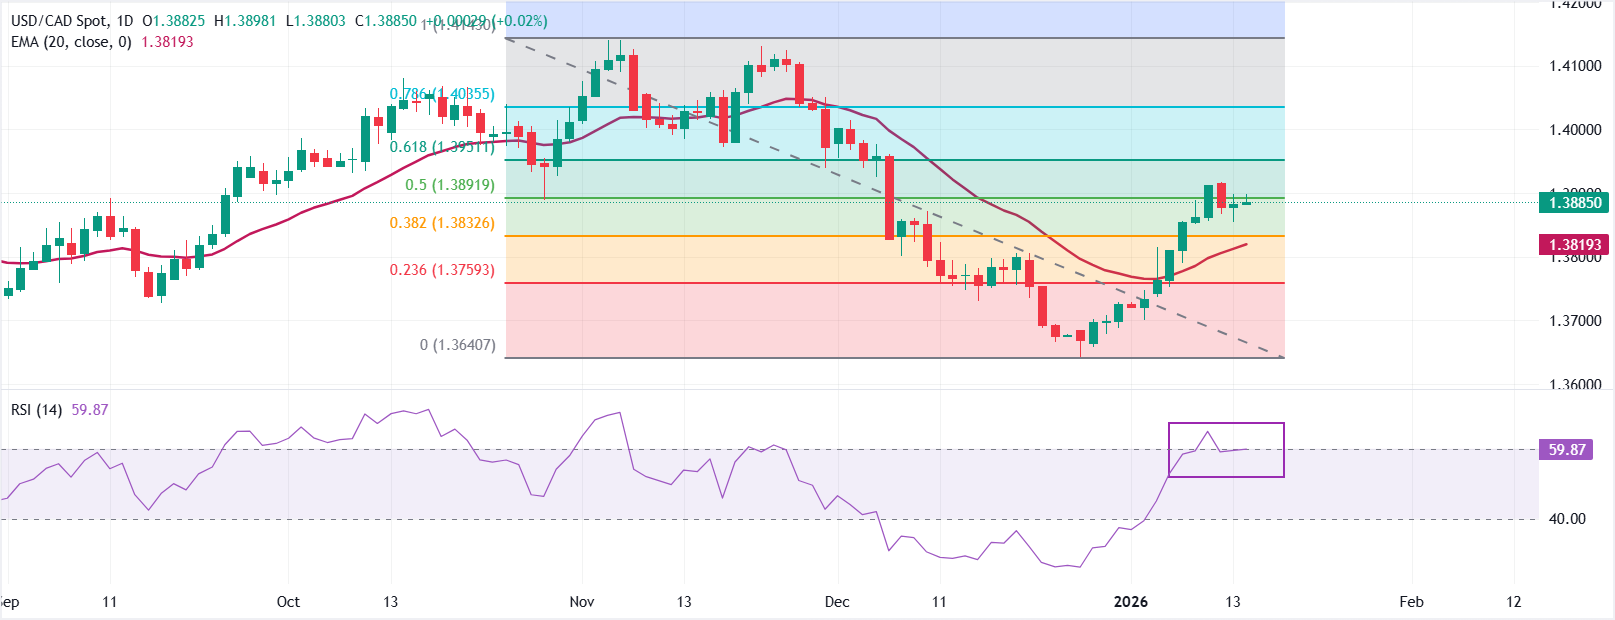This screenshot has height=620, width=1615.
Task: Click the purple 59.87 RSI value tag
Action: [1567, 450]
